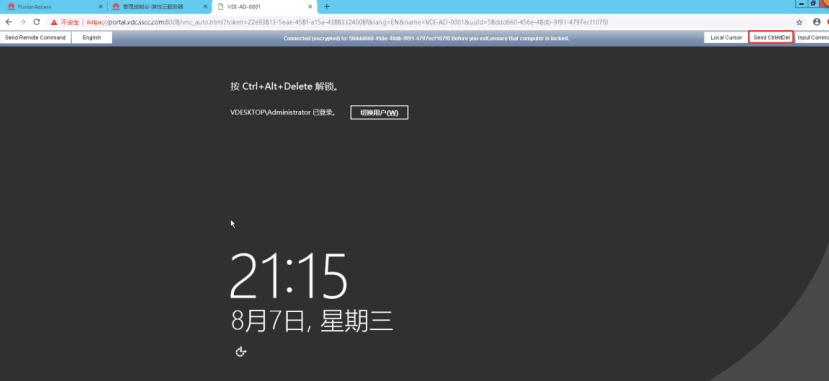
Task: Close the FusionAccess tab
Action: pos(100,7)
